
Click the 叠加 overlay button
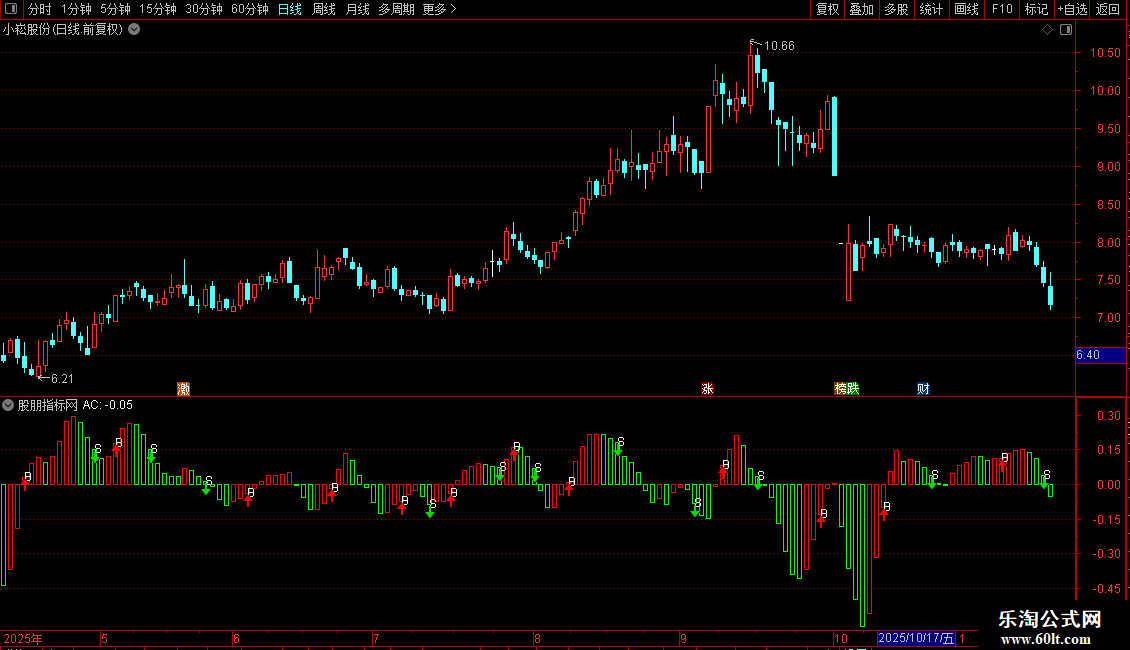(862, 9)
